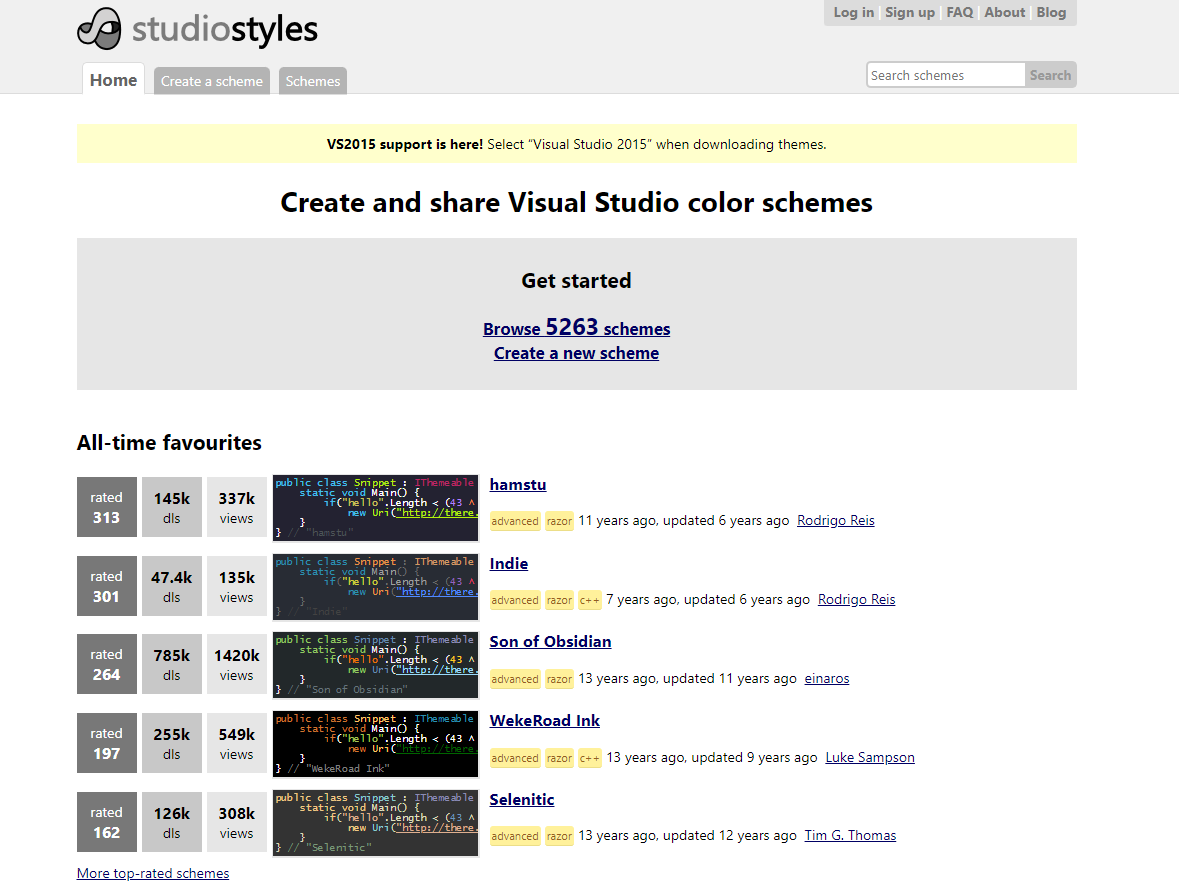1179x890 pixels.
Task: Click the advanced tag on Son of Obsidian row
Action: pos(515,679)
